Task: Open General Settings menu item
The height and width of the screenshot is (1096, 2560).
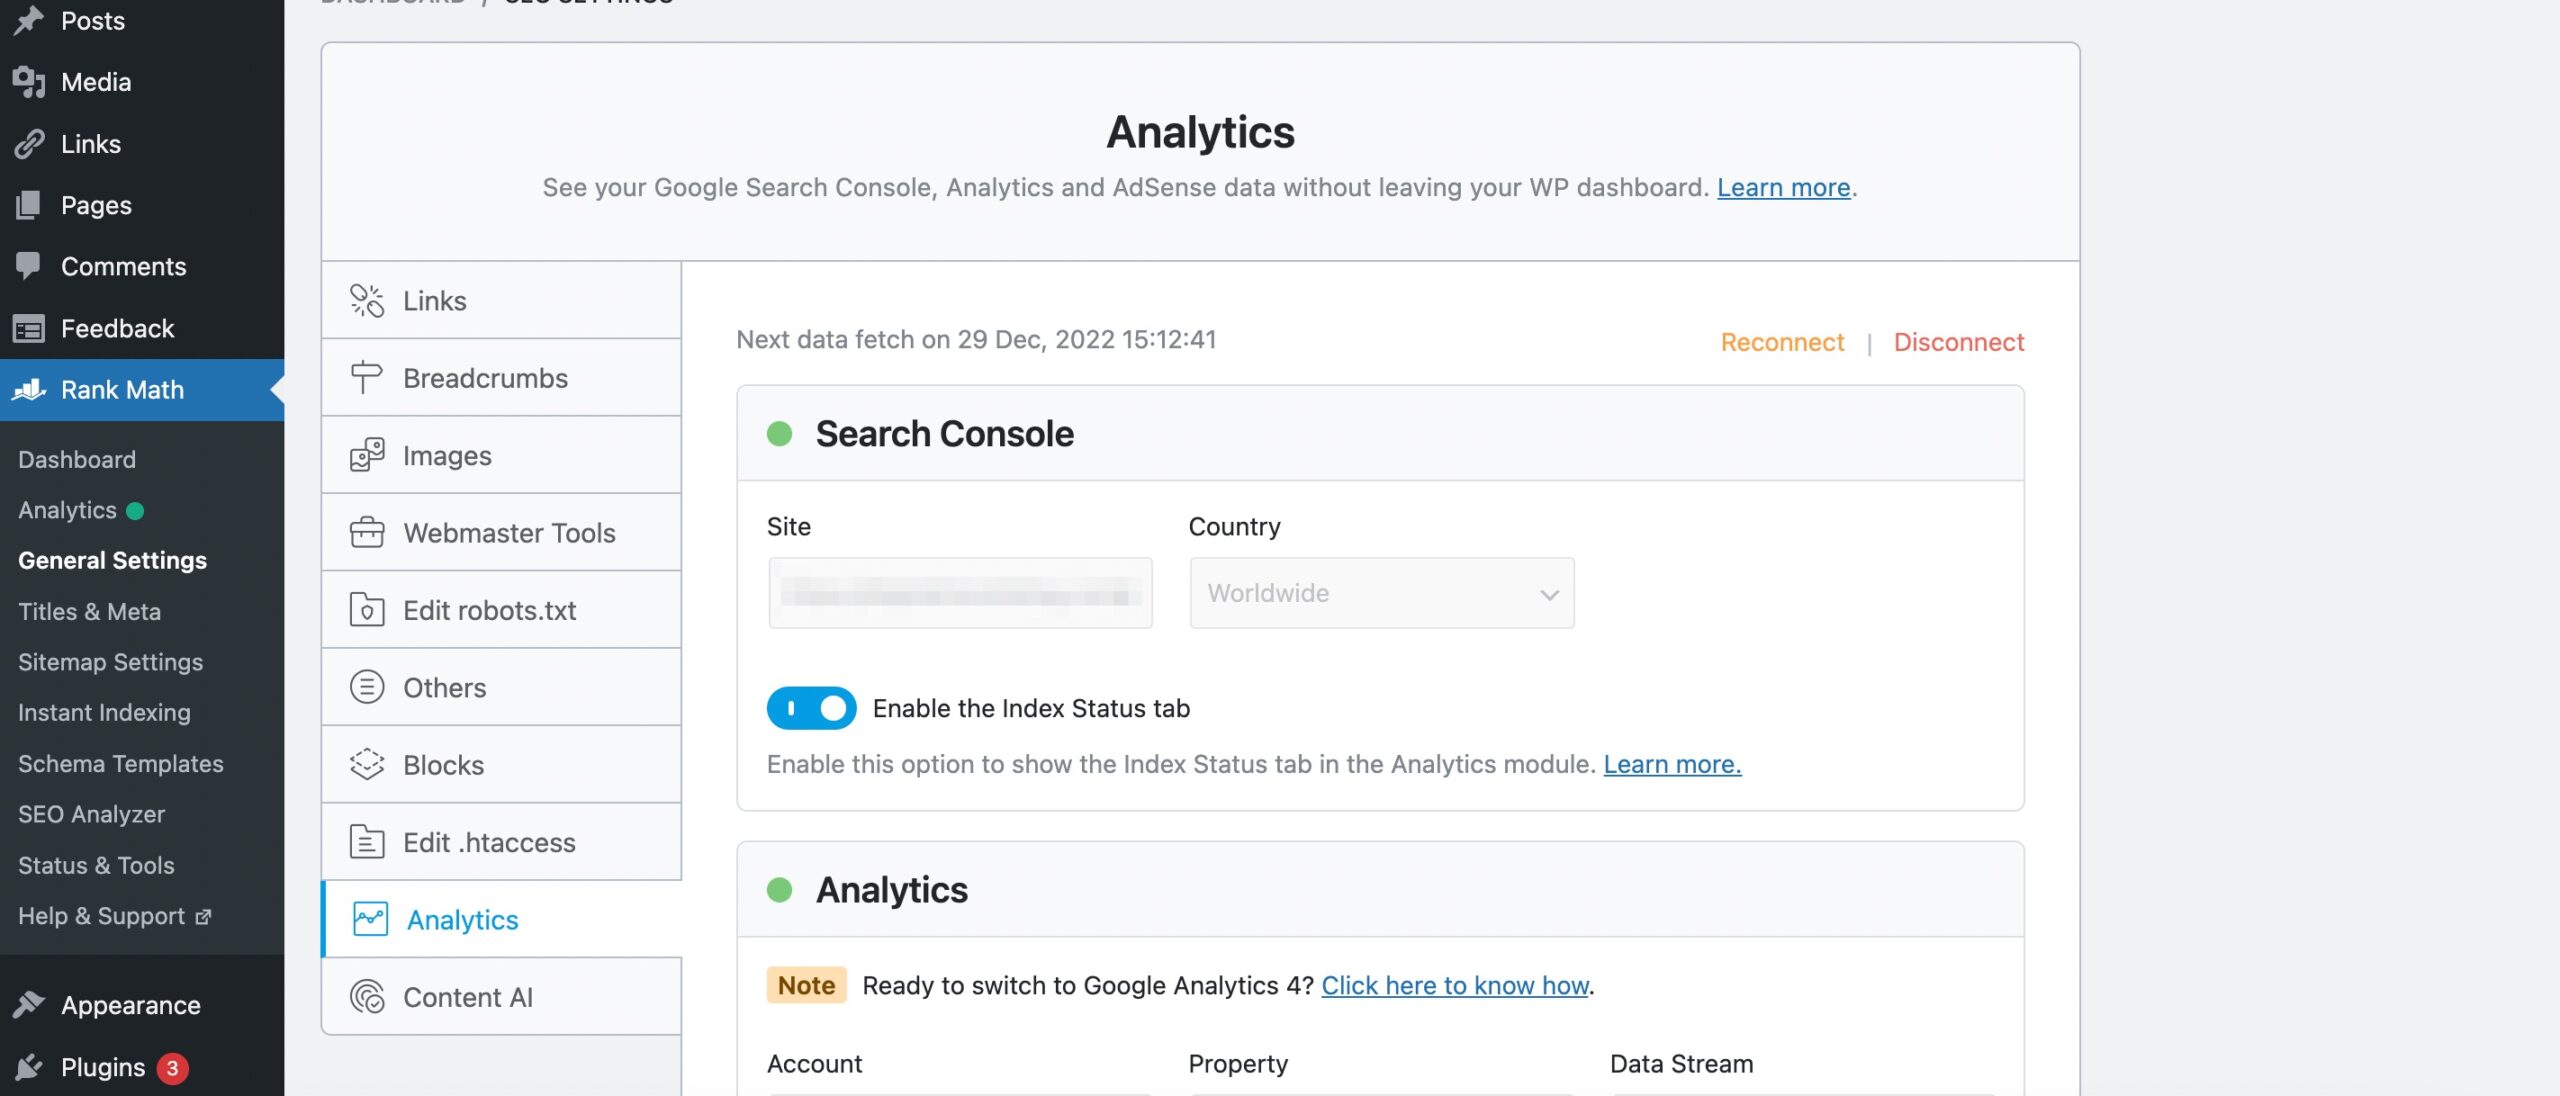Action: (x=111, y=562)
